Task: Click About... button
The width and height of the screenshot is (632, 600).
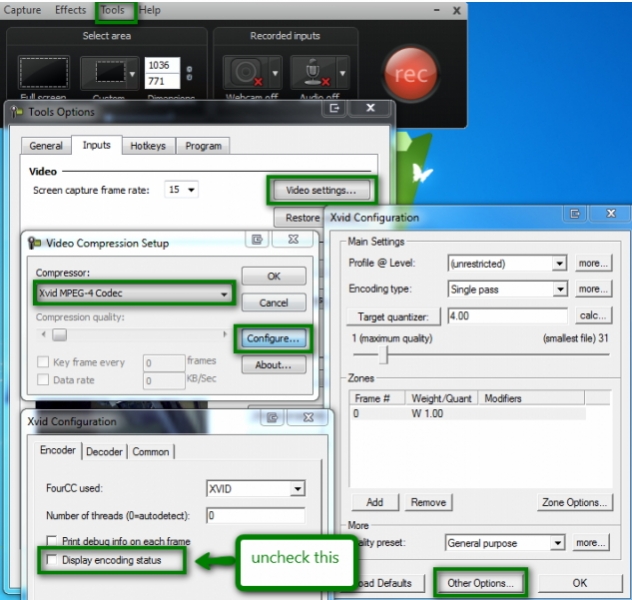Action: pyautogui.click(x=274, y=365)
